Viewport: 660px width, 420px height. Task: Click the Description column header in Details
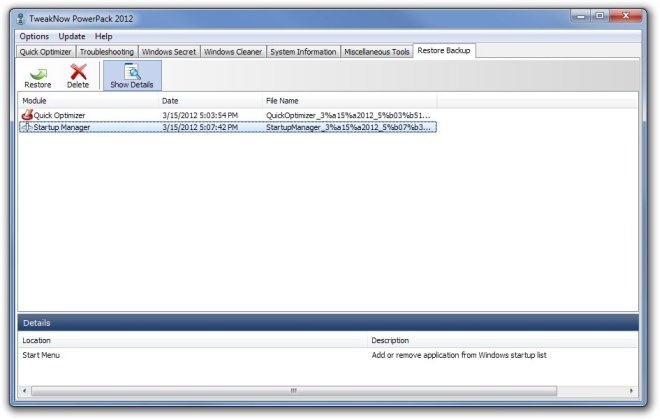click(x=503, y=340)
